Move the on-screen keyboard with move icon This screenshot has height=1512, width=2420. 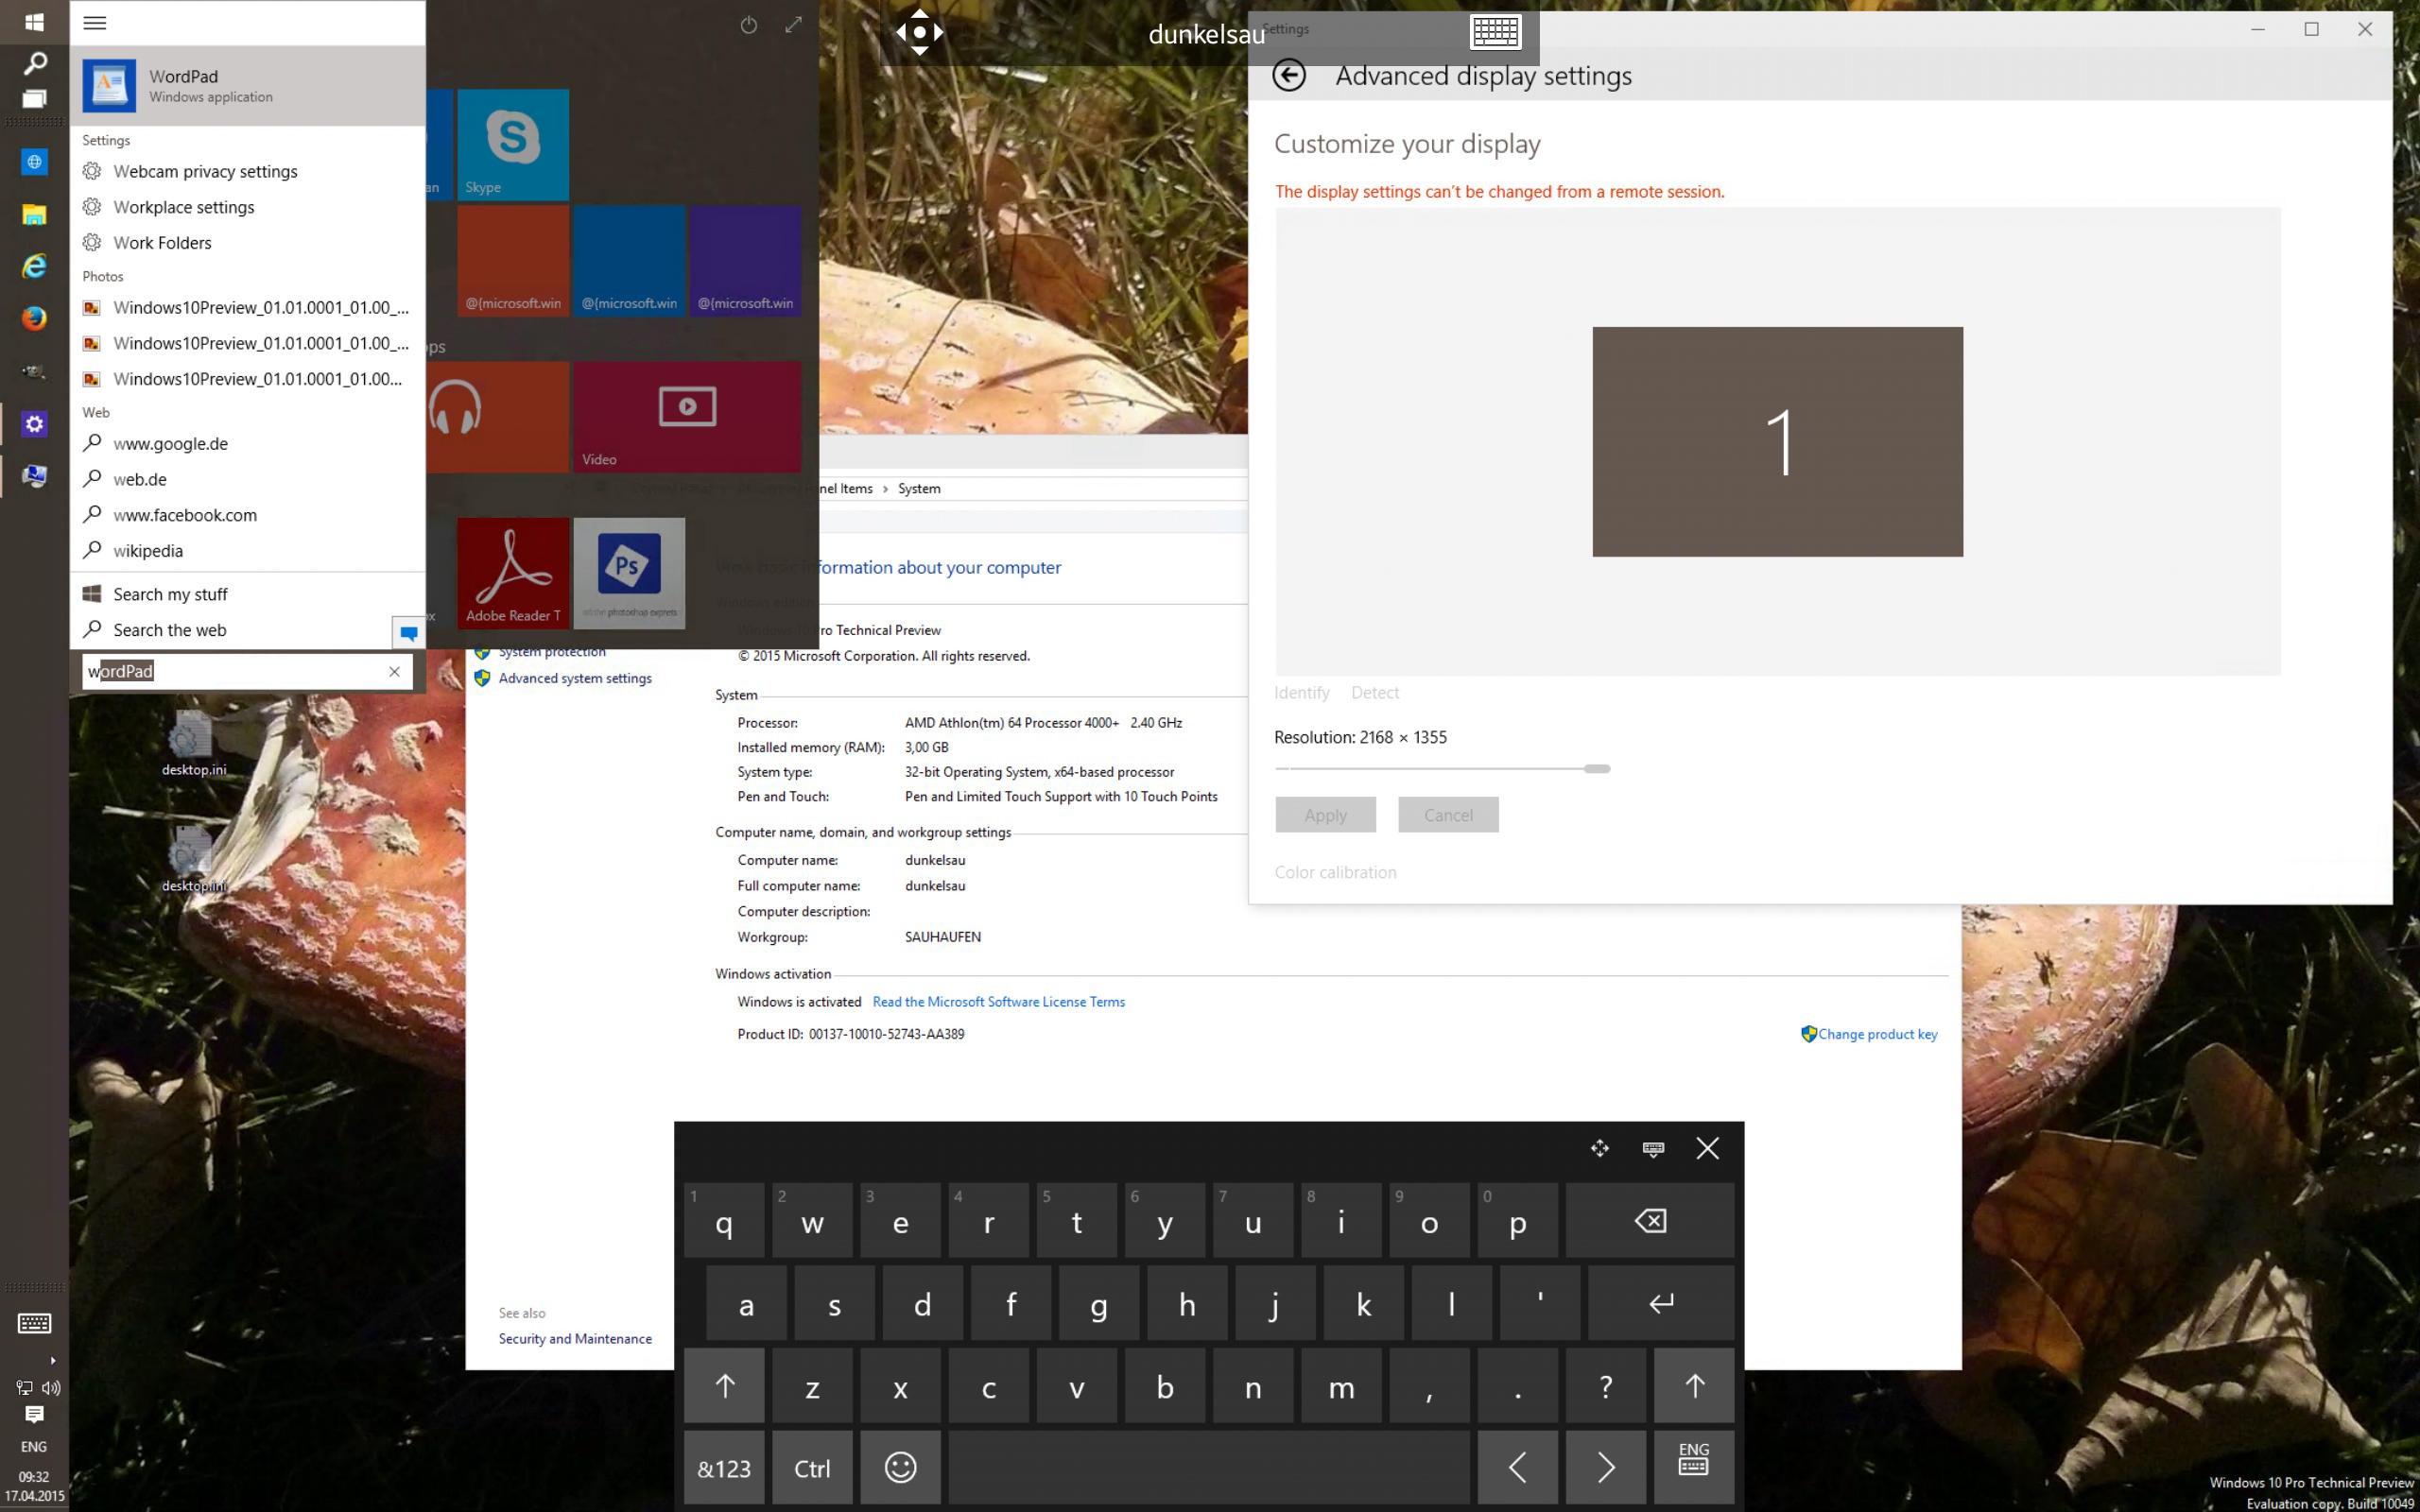[1599, 1148]
